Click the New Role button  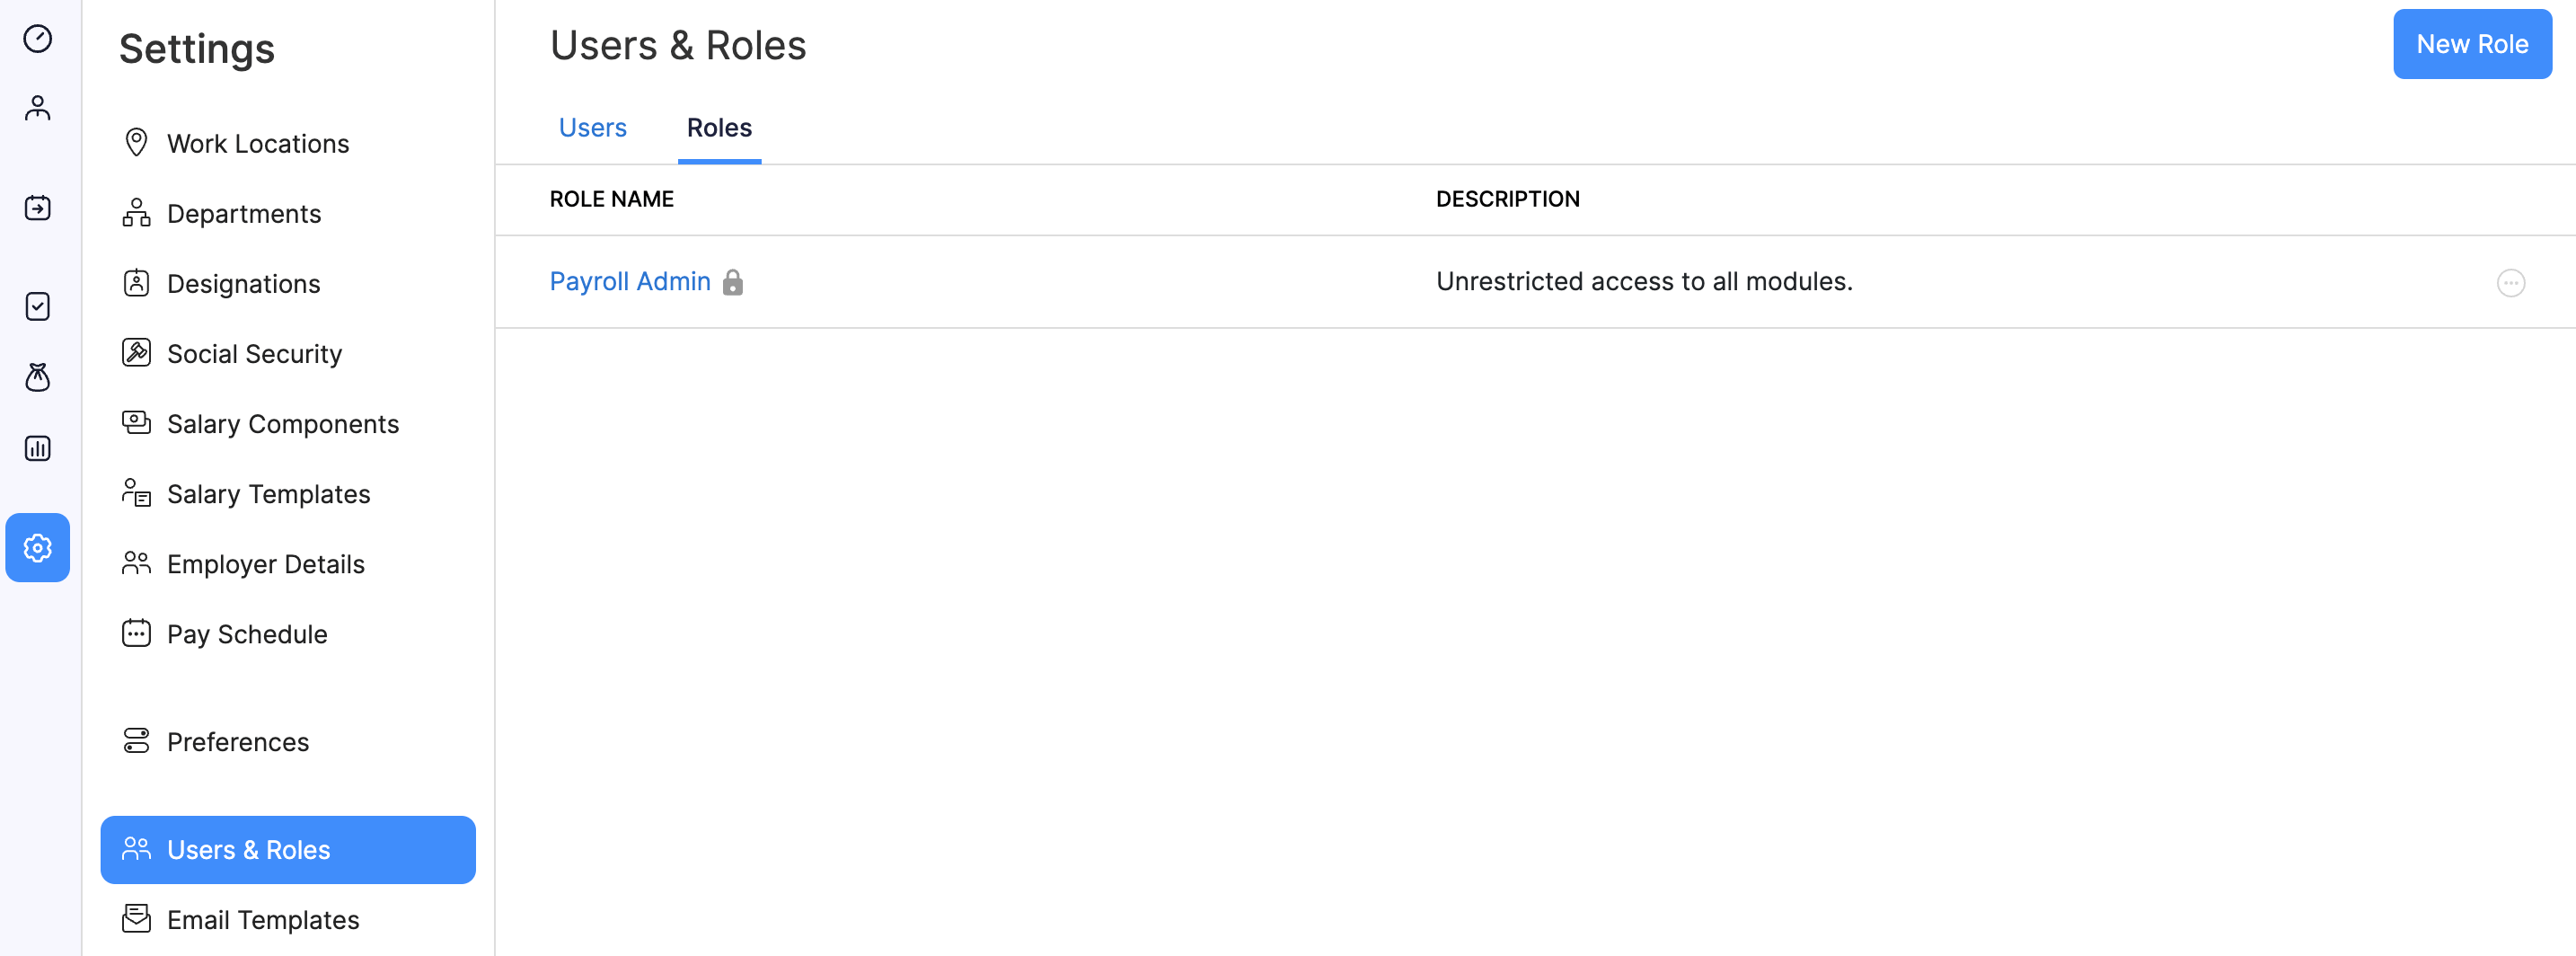2471,44
